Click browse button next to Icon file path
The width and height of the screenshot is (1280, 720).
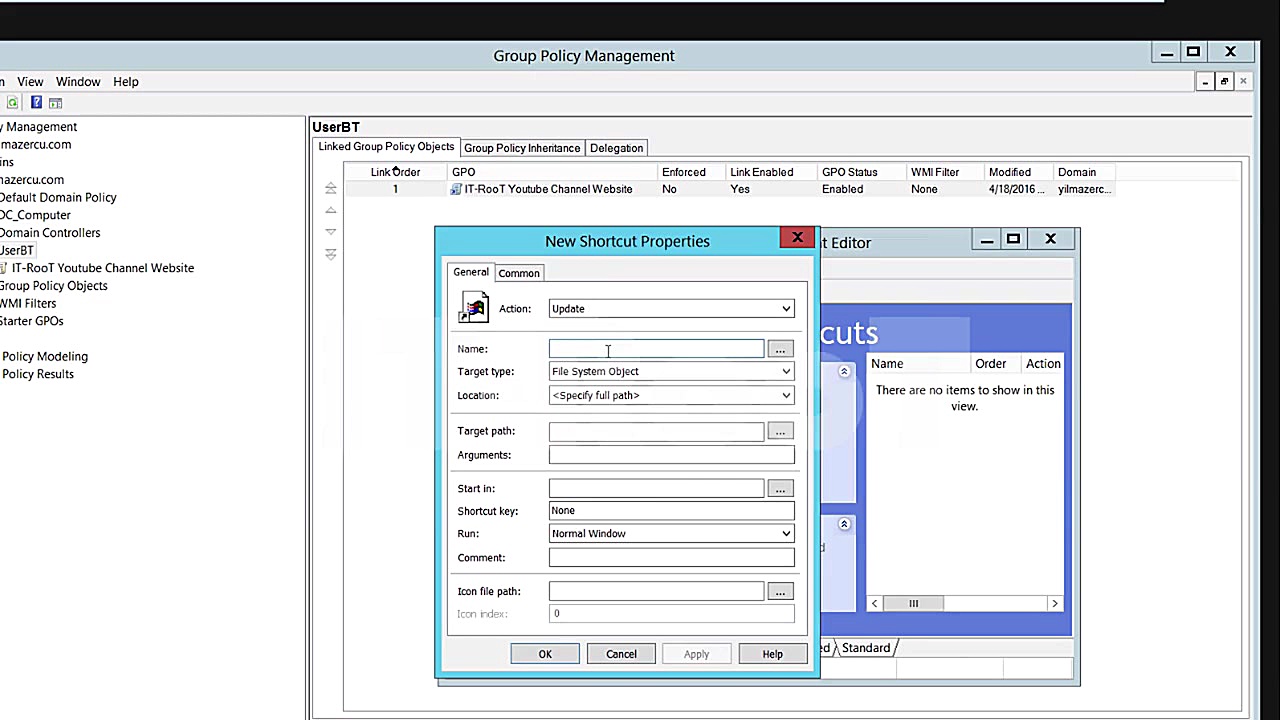[780, 592]
